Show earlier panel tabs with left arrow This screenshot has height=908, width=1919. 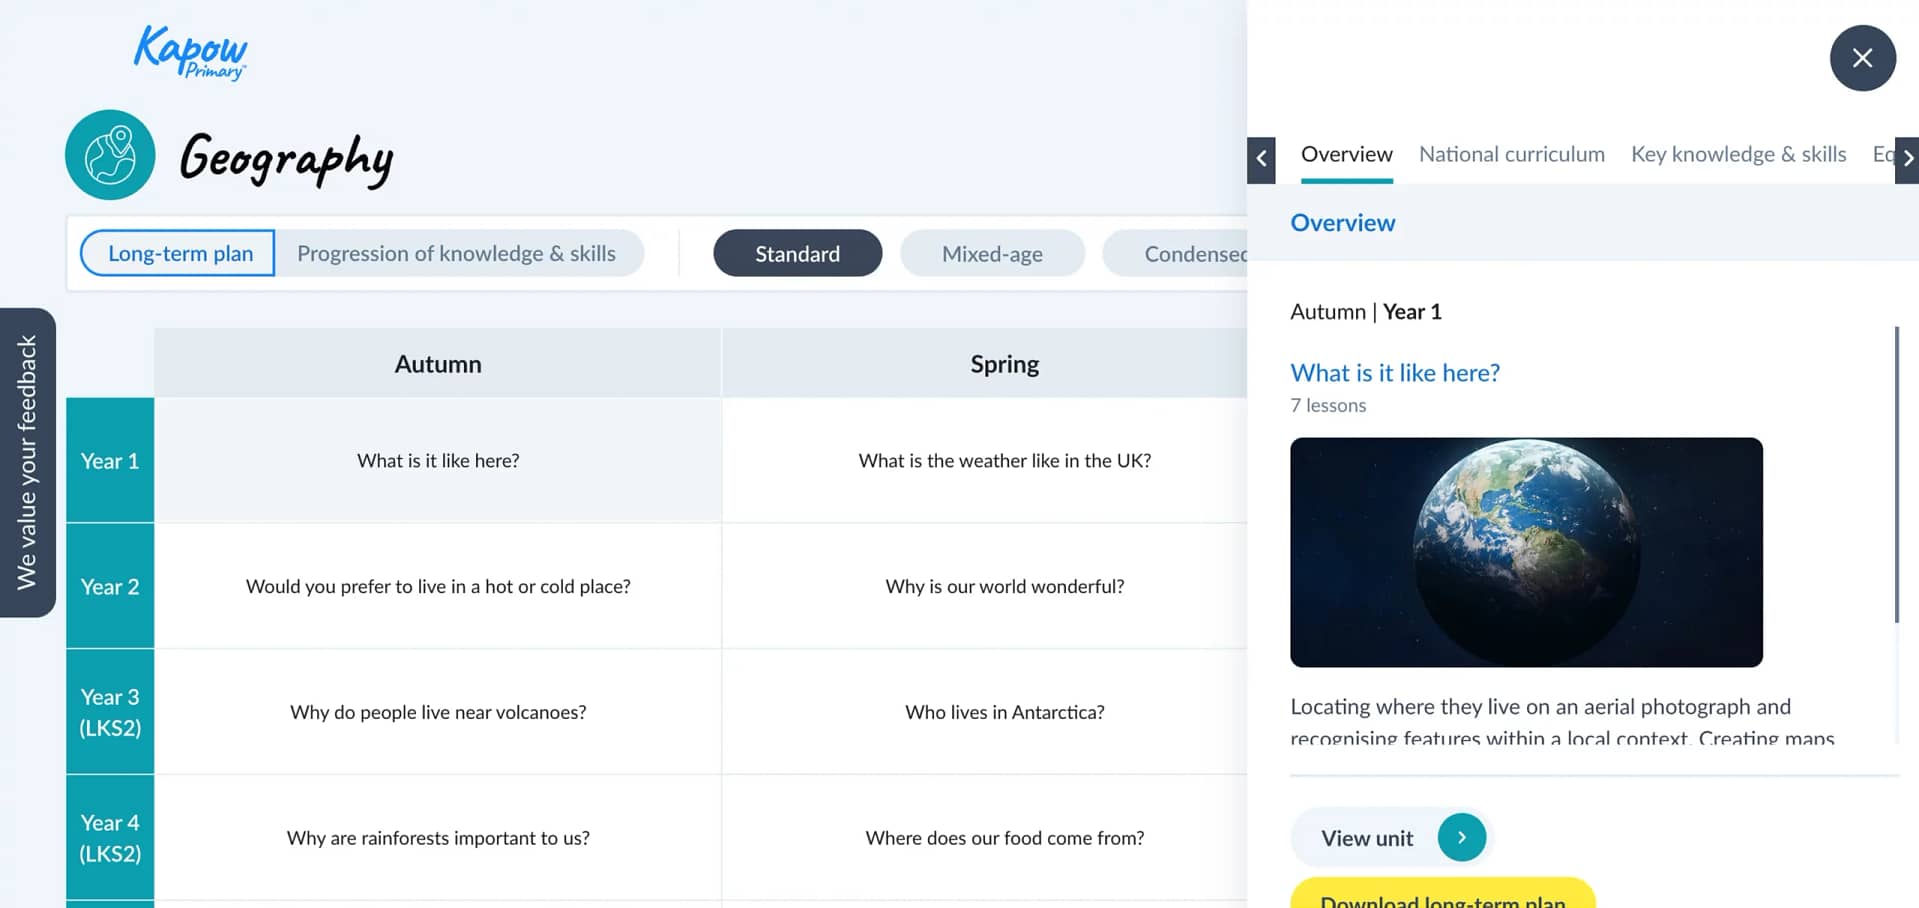pos(1261,159)
